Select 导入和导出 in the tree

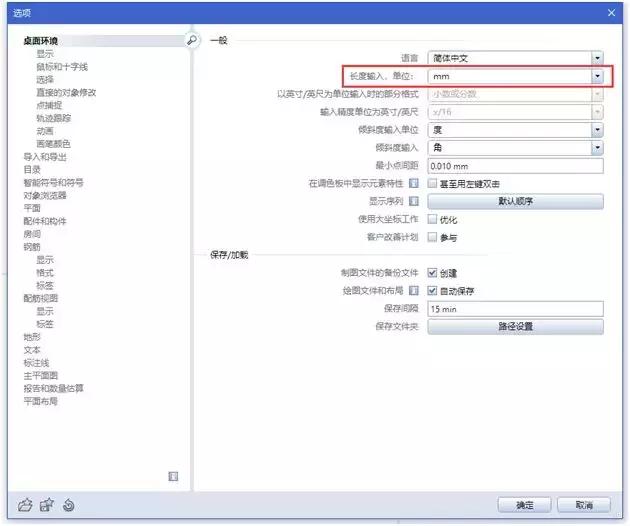click(x=45, y=157)
